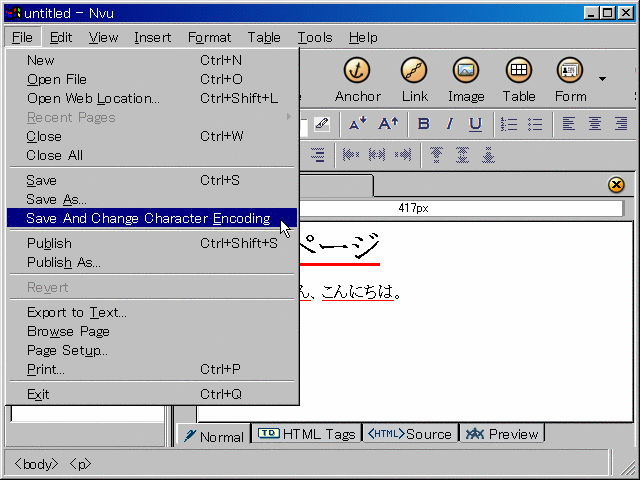Click the underlined Japanese page heading
640x480 pixels.
pos(340,247)
